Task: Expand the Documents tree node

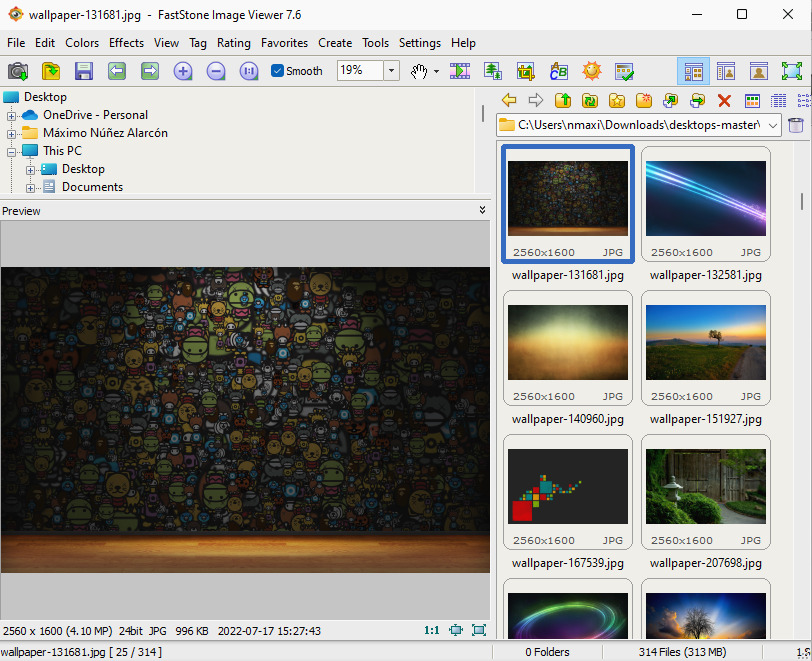Action: click(30, 187)
